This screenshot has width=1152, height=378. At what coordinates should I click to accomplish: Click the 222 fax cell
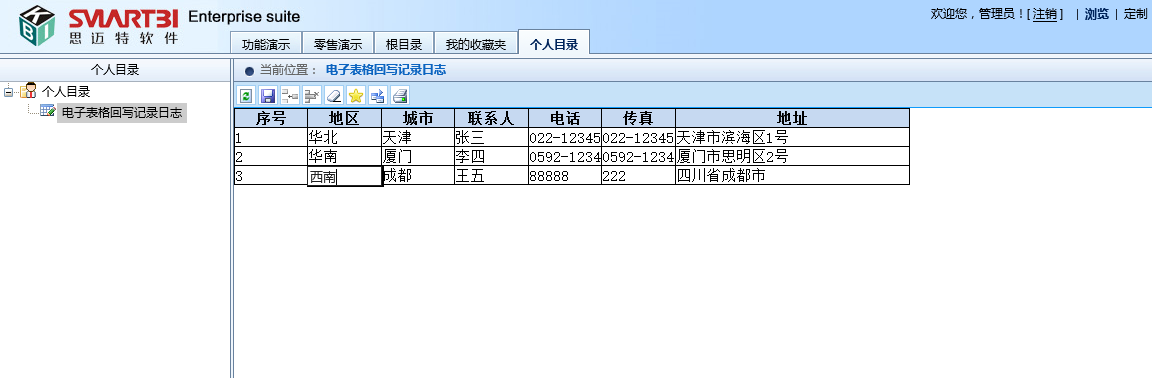tap(638, 175)
